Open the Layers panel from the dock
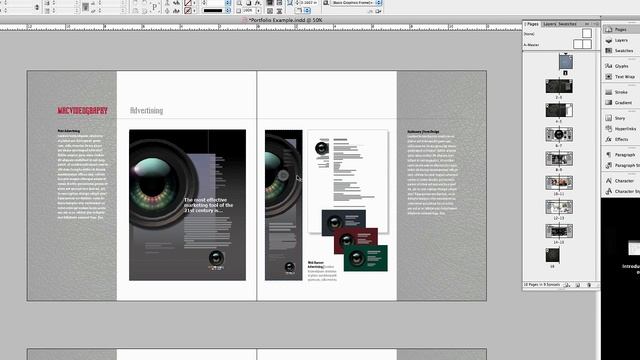Screen dimensions: 640x360 click(620, 40)
